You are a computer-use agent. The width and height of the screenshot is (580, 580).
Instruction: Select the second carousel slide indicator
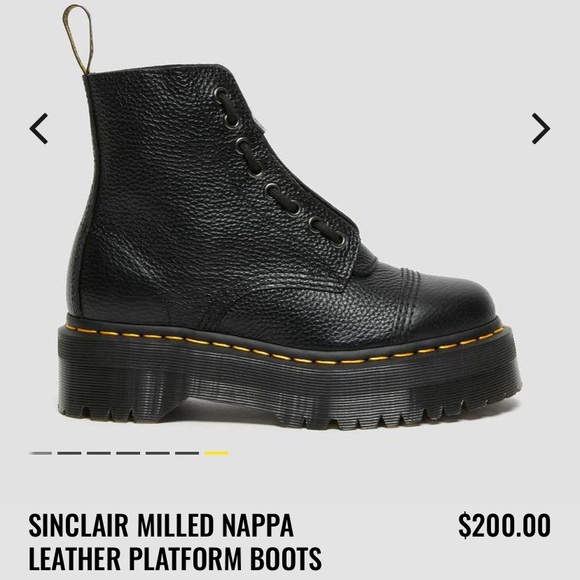click(69, 453)
